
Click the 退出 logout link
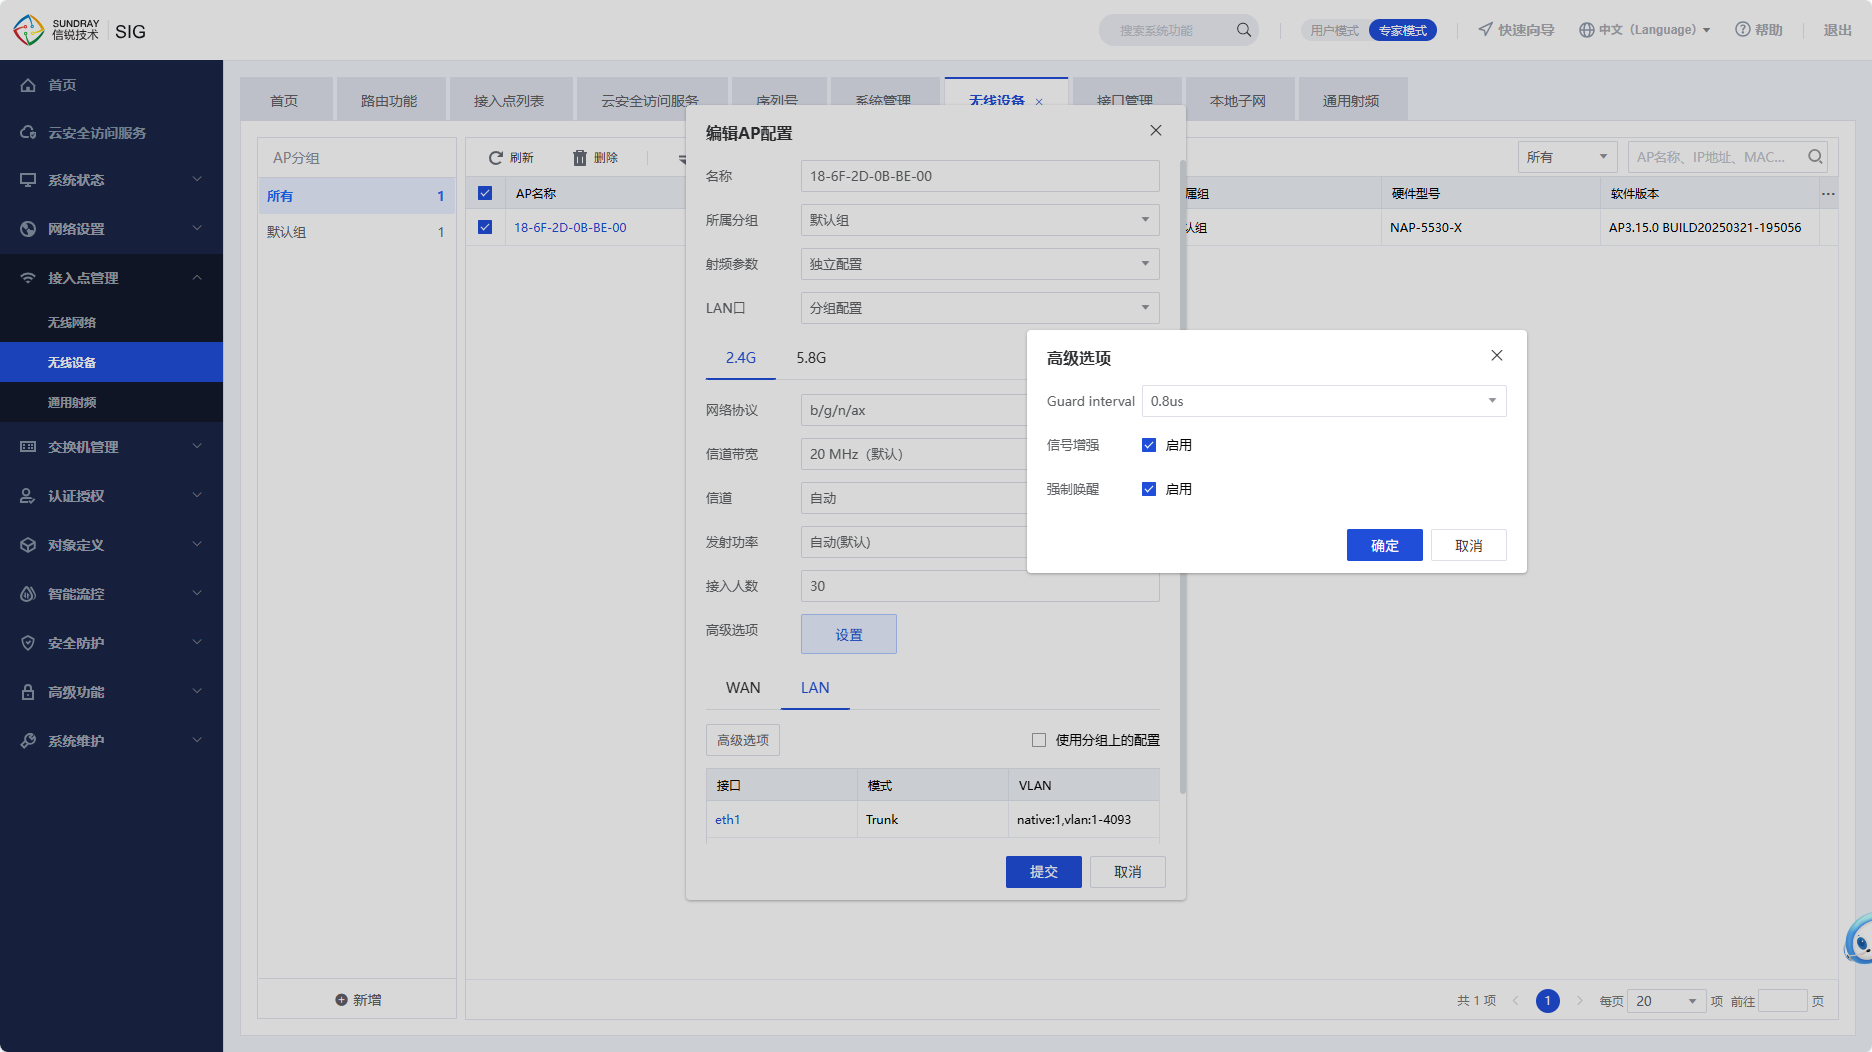1837,30
